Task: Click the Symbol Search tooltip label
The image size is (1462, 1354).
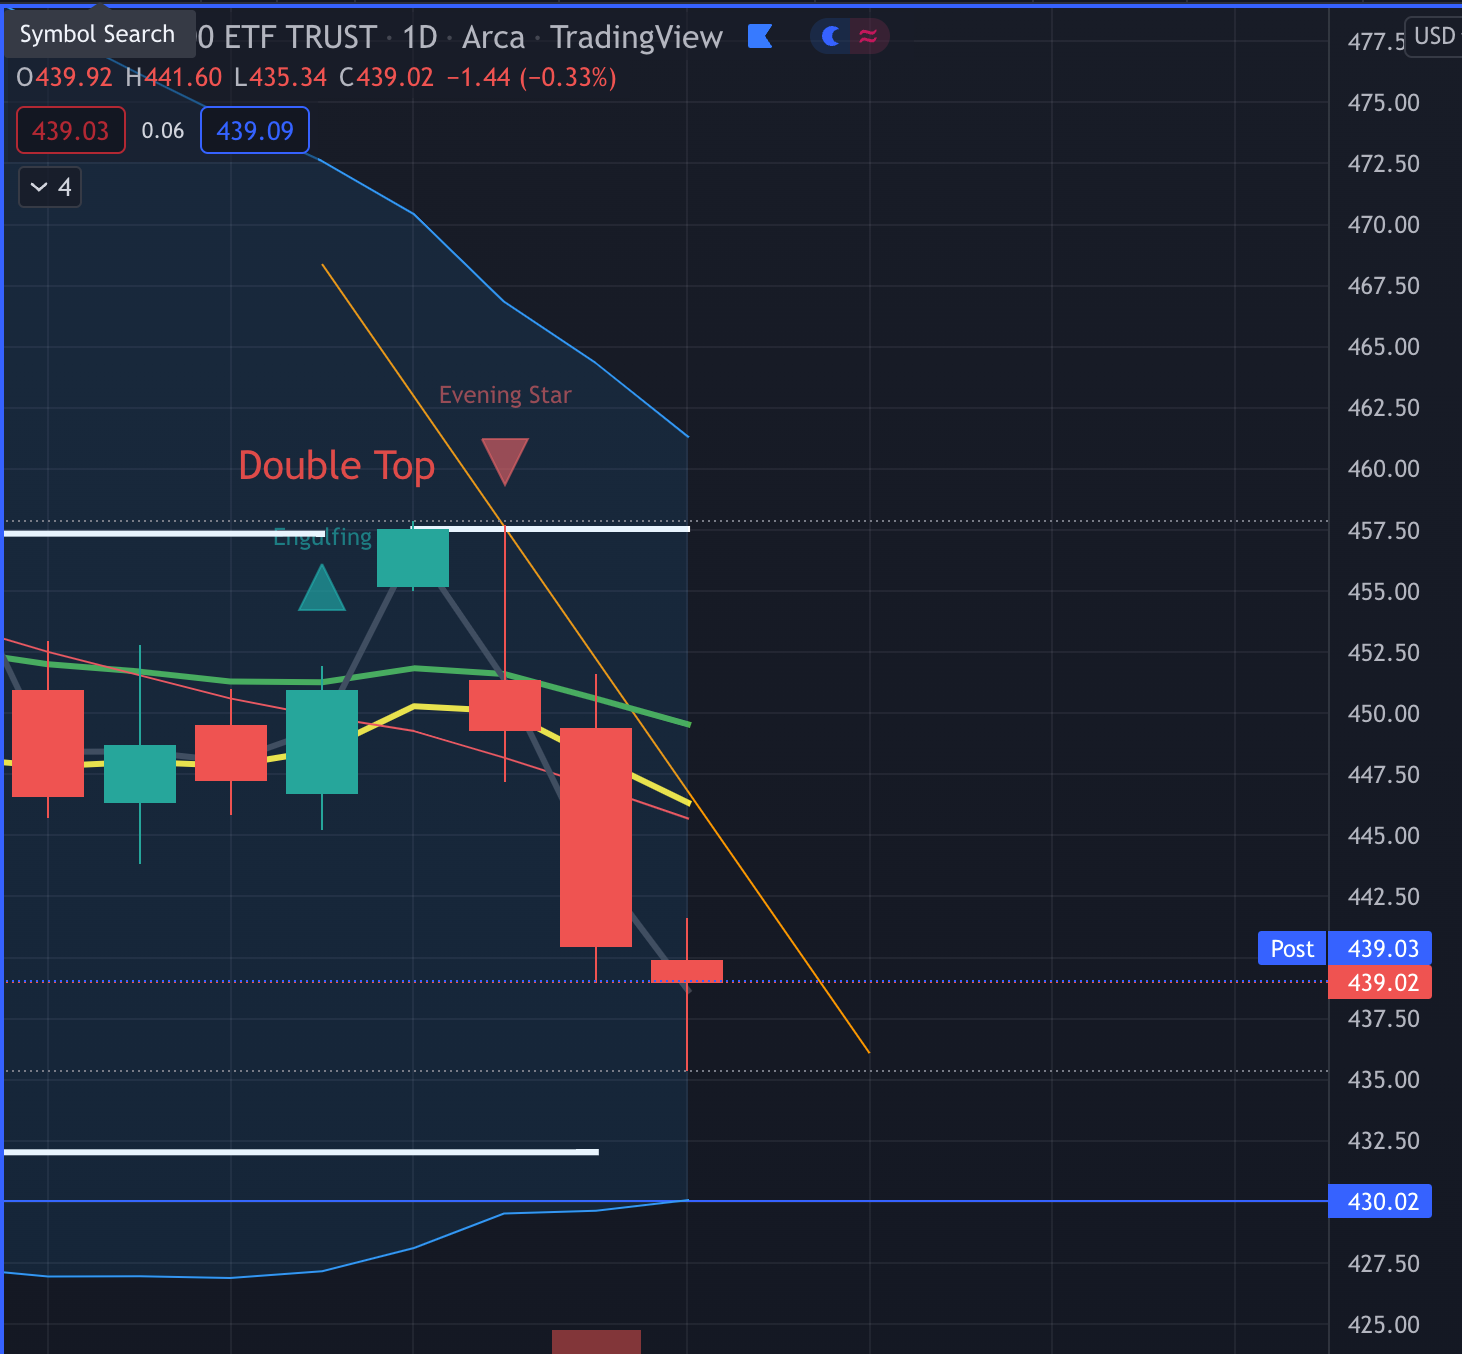Action: (x=97, y=34)
